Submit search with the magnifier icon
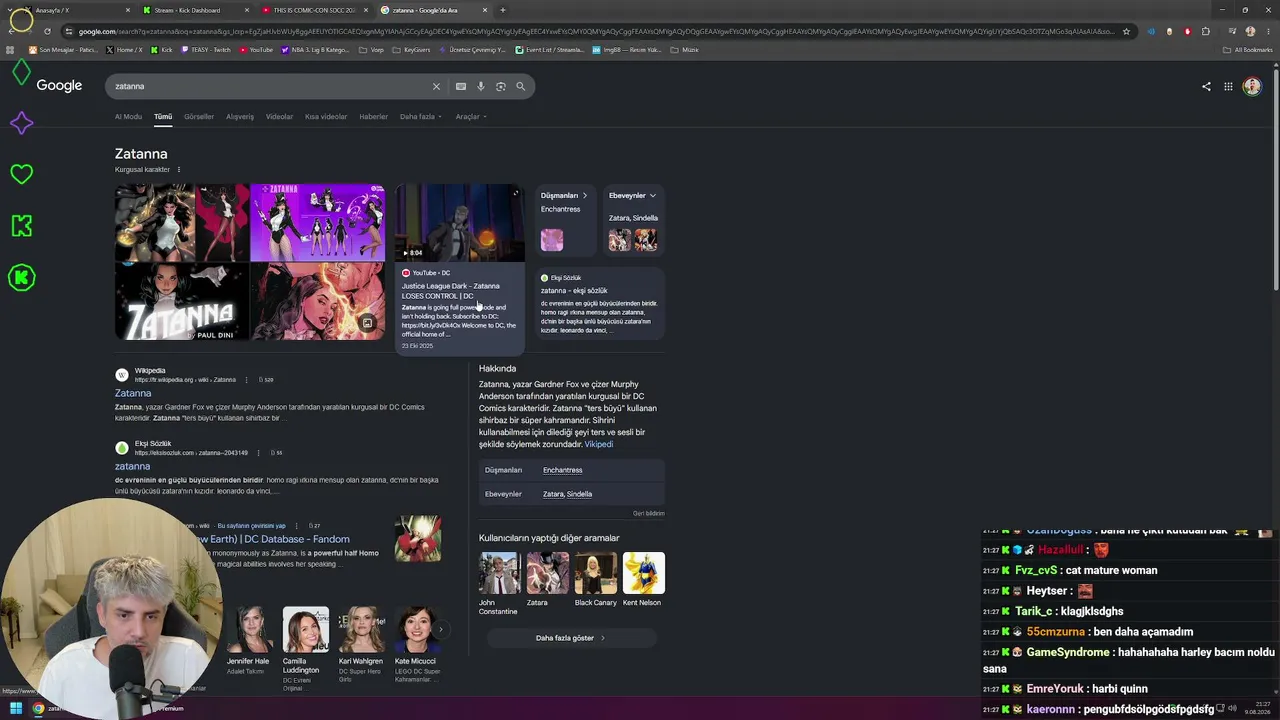The width and height of the screenshot is (1280, 720). (520, 86)
